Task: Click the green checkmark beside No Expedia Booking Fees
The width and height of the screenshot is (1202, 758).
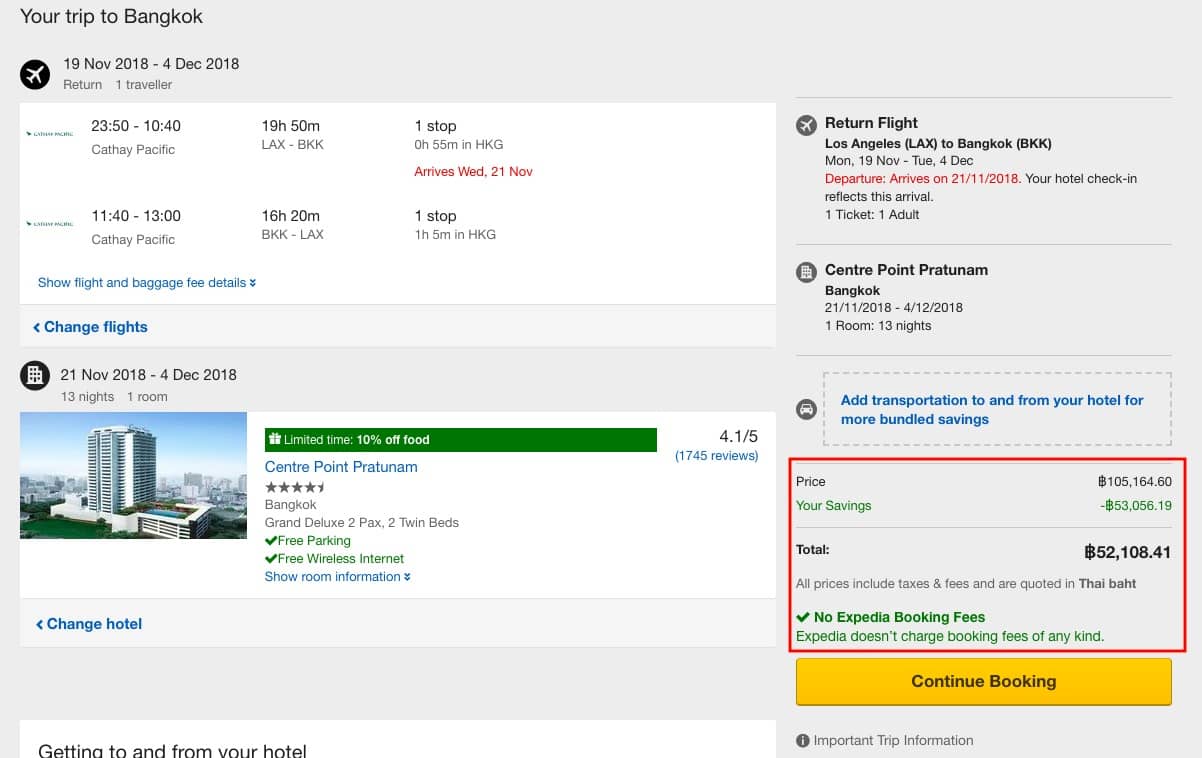Action: 803,617
